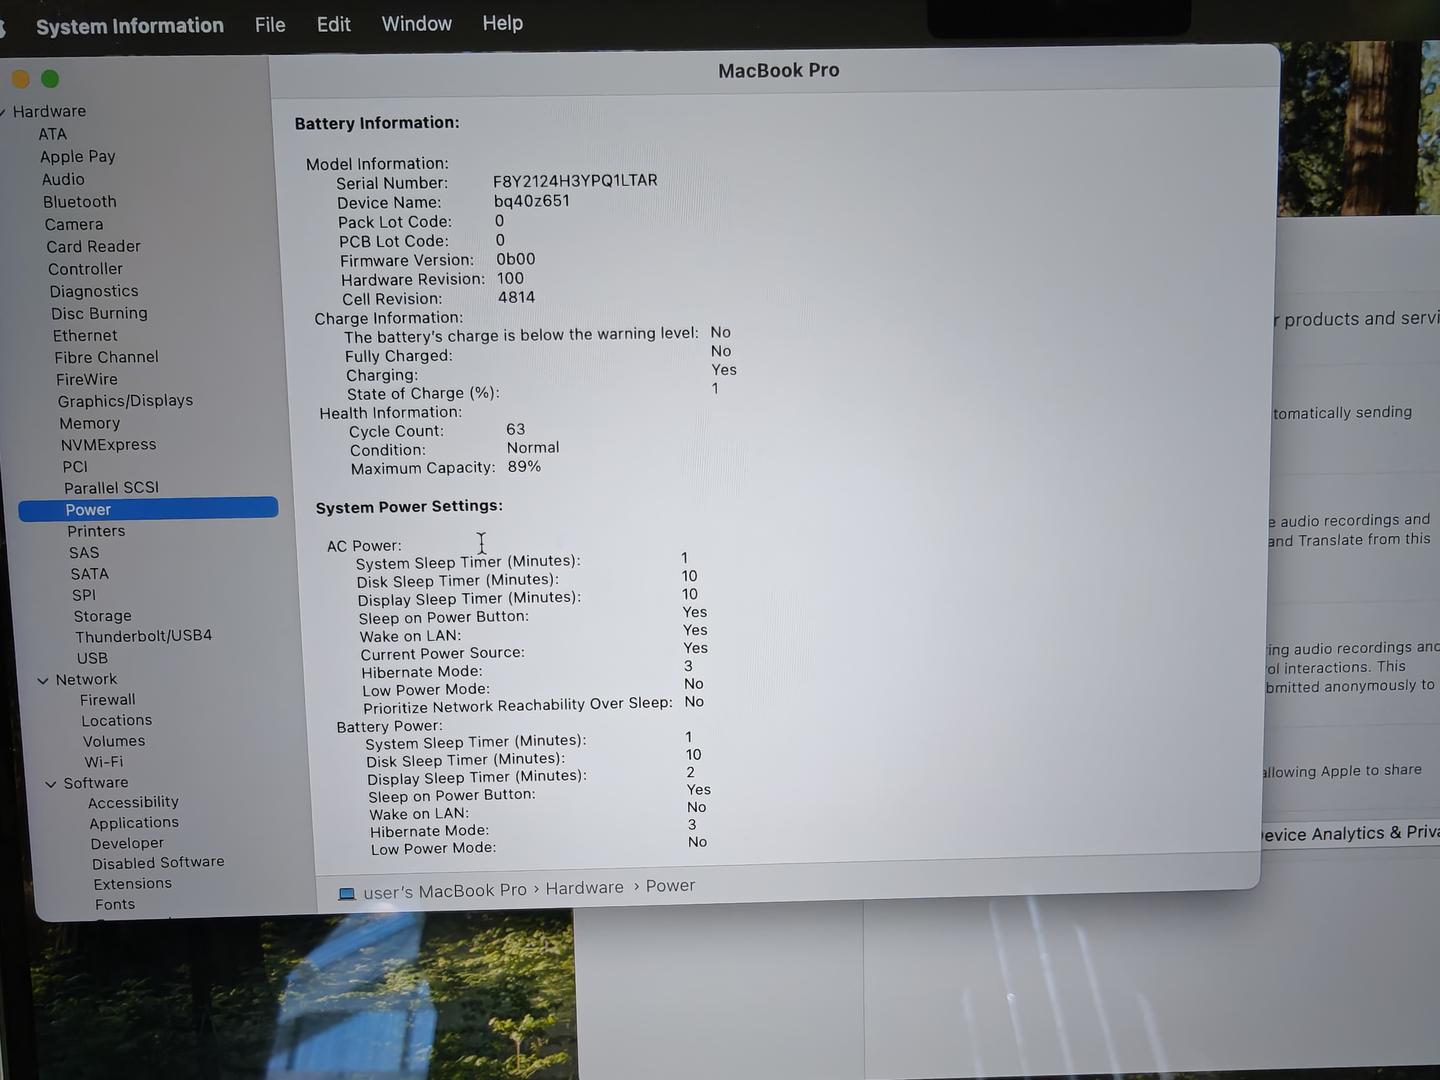Select the Hardware category label in the sidebar

pos(49,111)
